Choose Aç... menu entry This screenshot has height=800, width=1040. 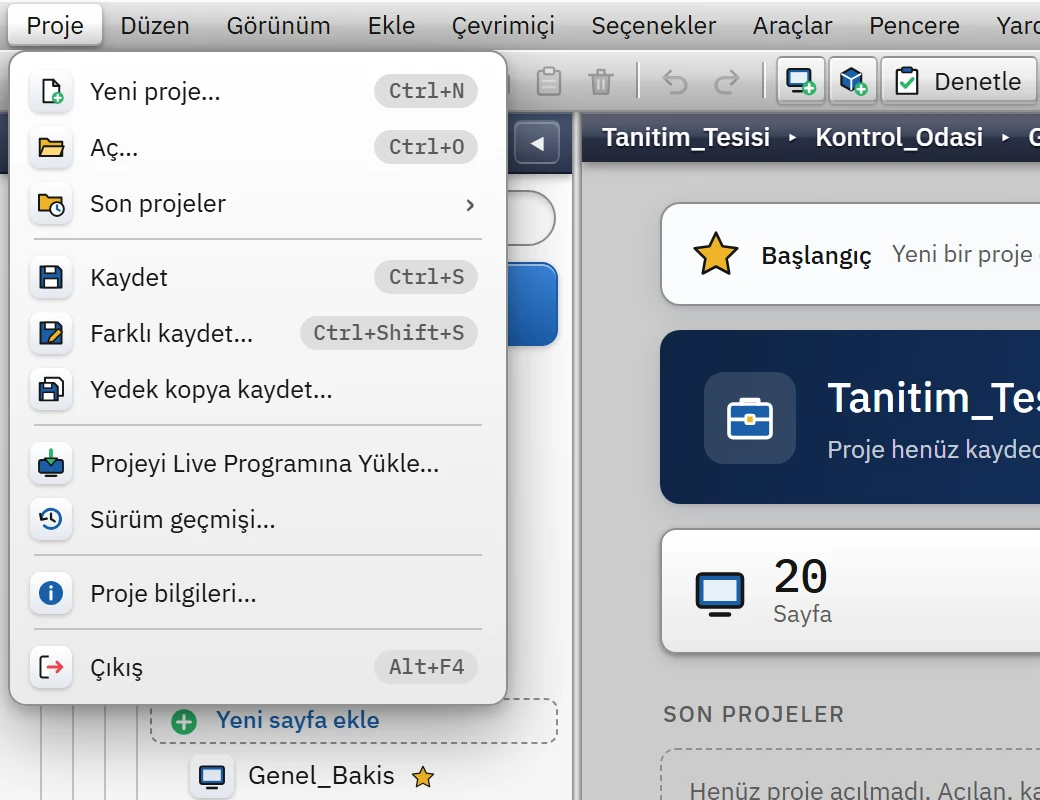pos(257,147)
